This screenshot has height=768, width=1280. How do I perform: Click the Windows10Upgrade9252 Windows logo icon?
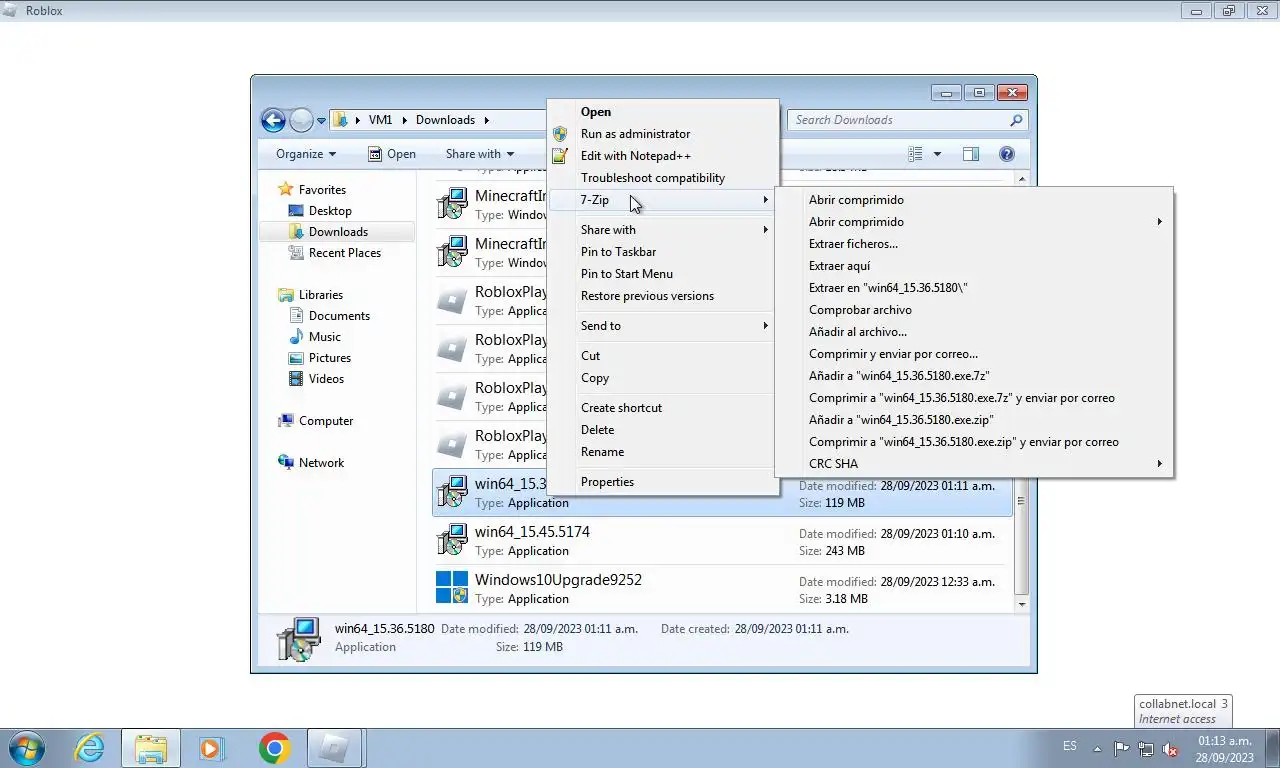click(x=452, y=588)
